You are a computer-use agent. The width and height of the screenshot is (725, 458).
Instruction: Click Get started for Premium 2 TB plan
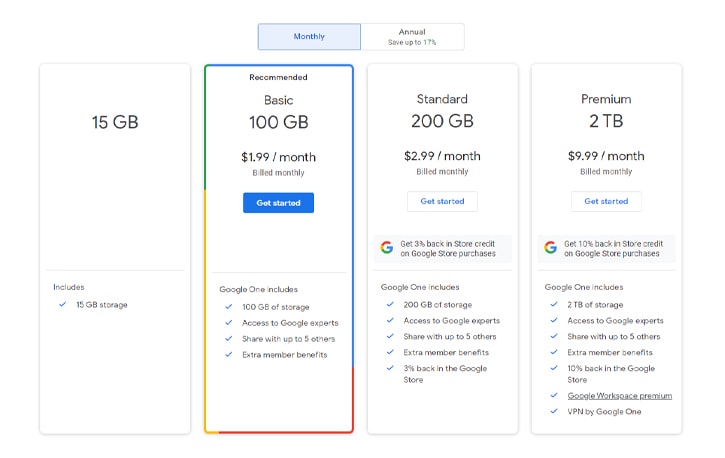(606, 202)
